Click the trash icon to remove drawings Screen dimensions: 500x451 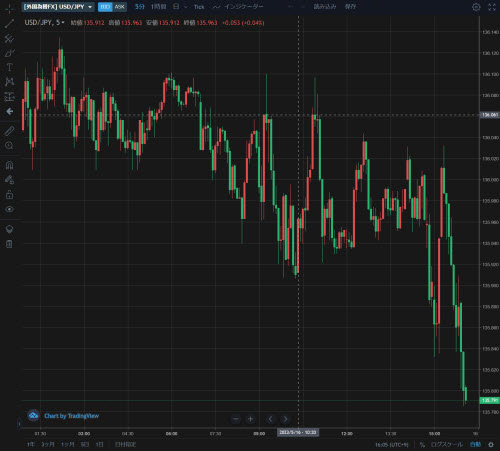pyautogui.click(x=9, y=244)
